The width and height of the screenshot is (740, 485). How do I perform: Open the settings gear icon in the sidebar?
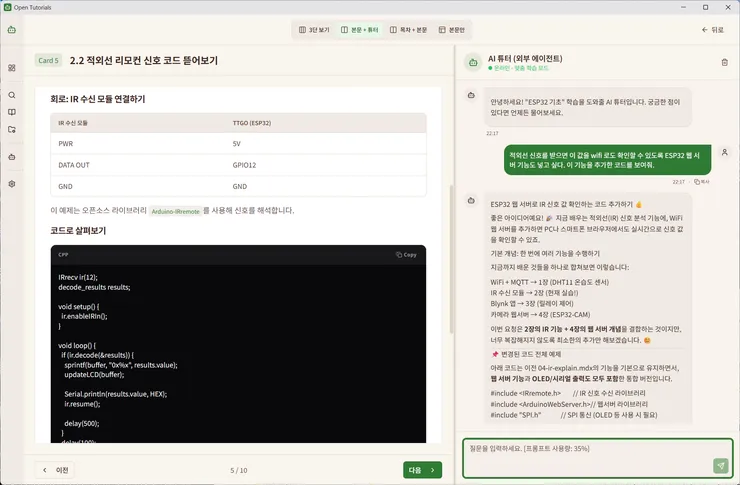coord(12,184)
